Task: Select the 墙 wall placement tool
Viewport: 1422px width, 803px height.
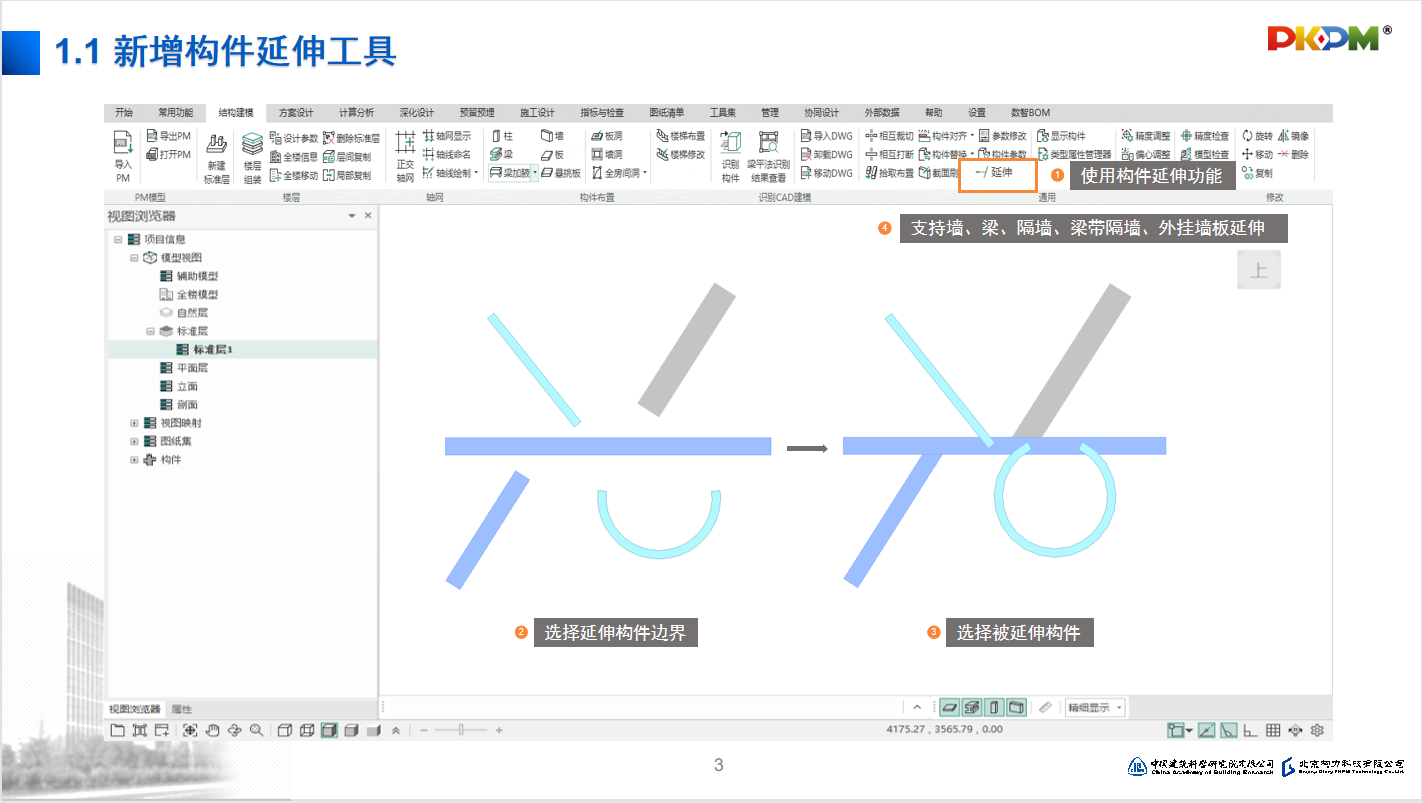Action: 552,136
